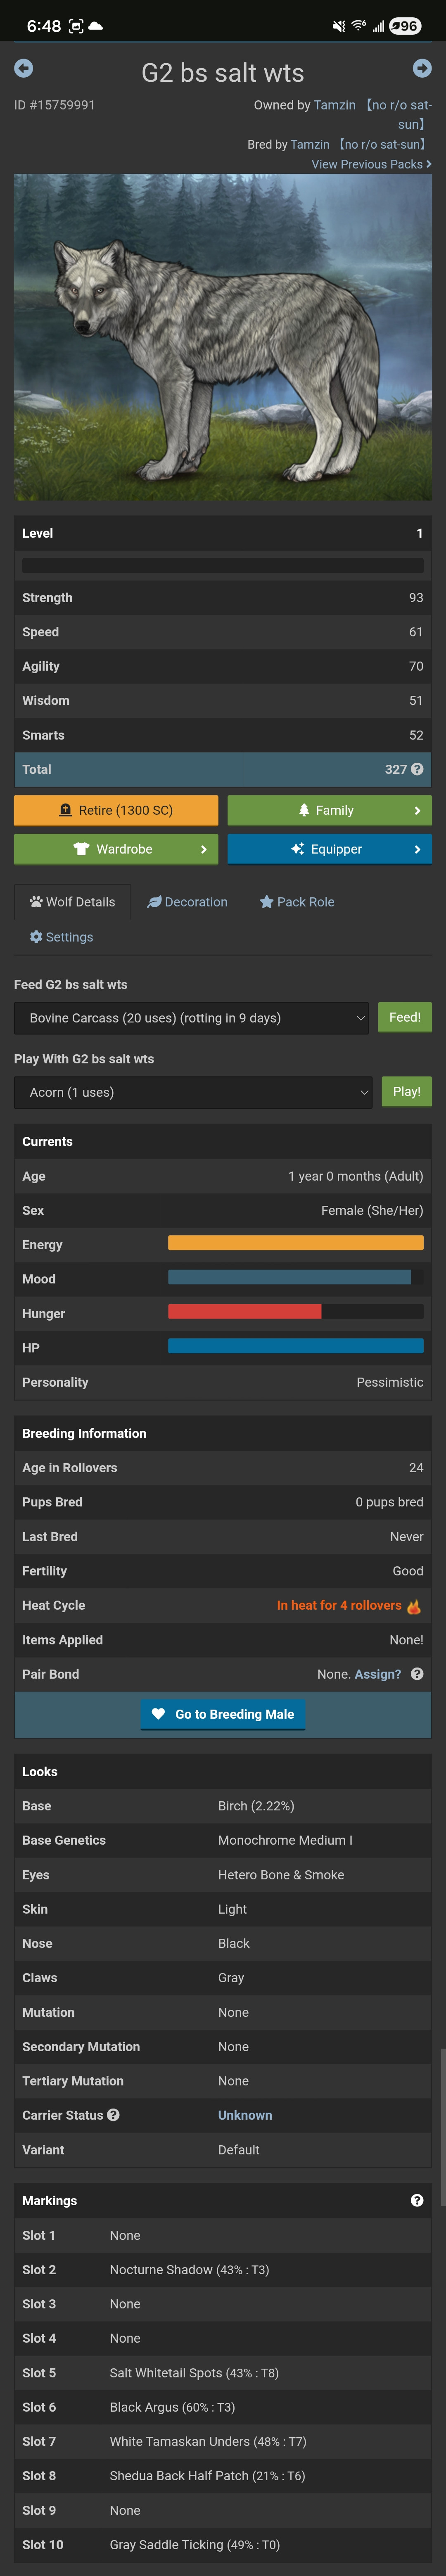The height and width of the screenshot is (2576, 446).
Task: Go to next wolf with right arrow
Action: [422, 68]
